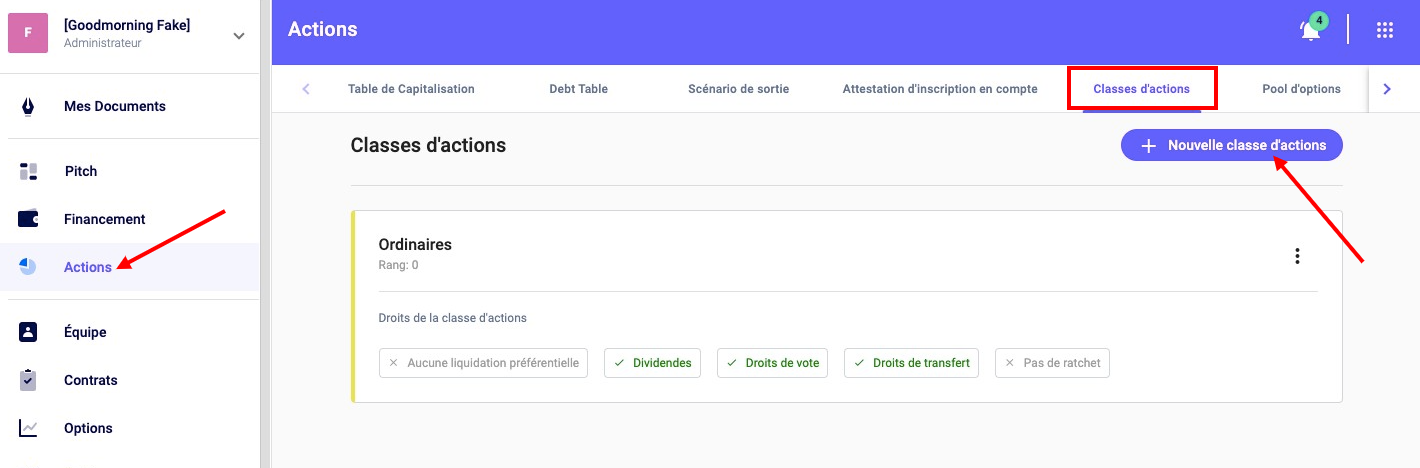
Task: Click the Contrats clipboard icon
Action: (28, 380)
